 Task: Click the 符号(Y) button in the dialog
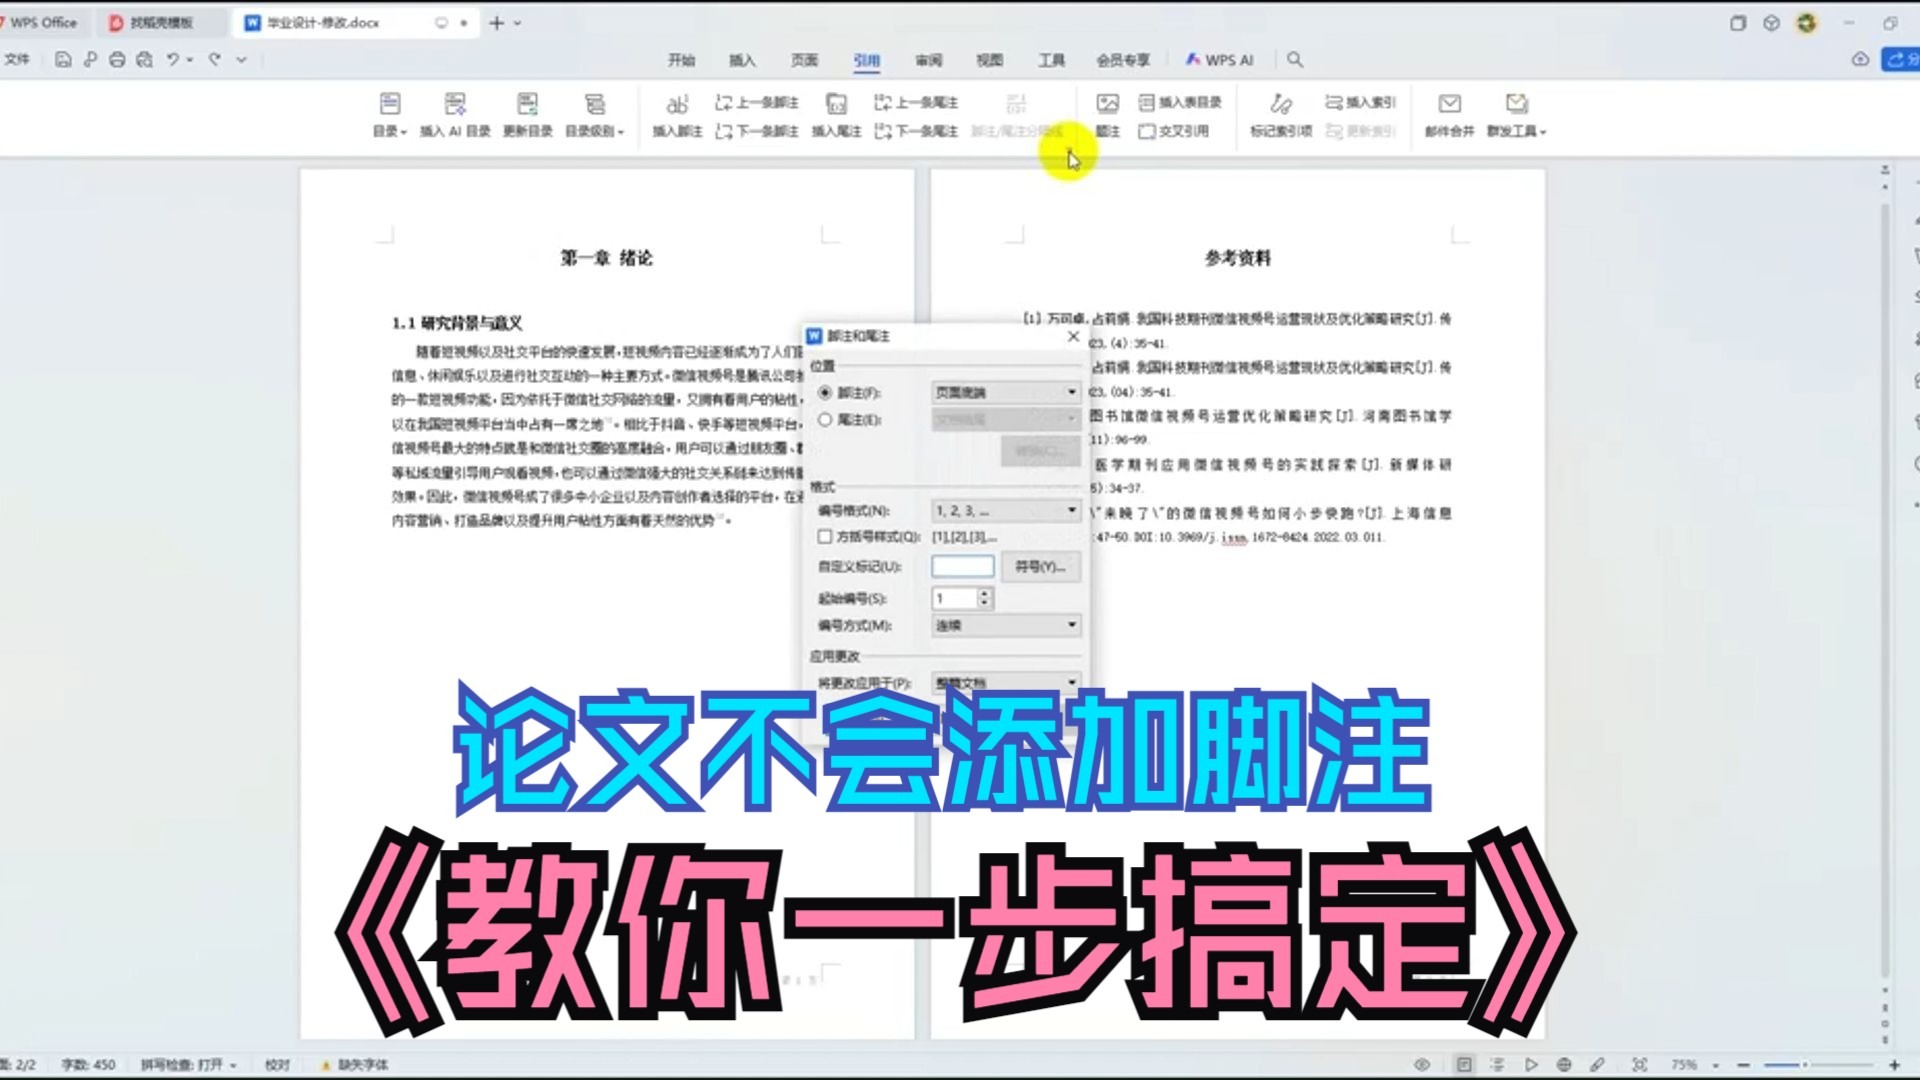point(1040,566)
